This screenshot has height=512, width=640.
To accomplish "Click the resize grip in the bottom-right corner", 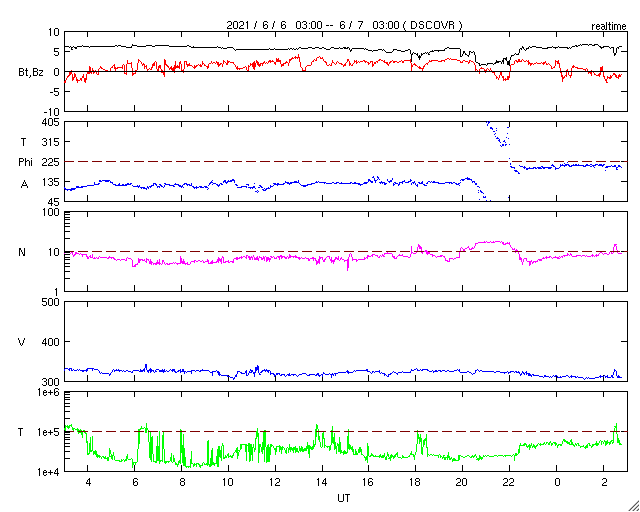I will coord(633,505).
